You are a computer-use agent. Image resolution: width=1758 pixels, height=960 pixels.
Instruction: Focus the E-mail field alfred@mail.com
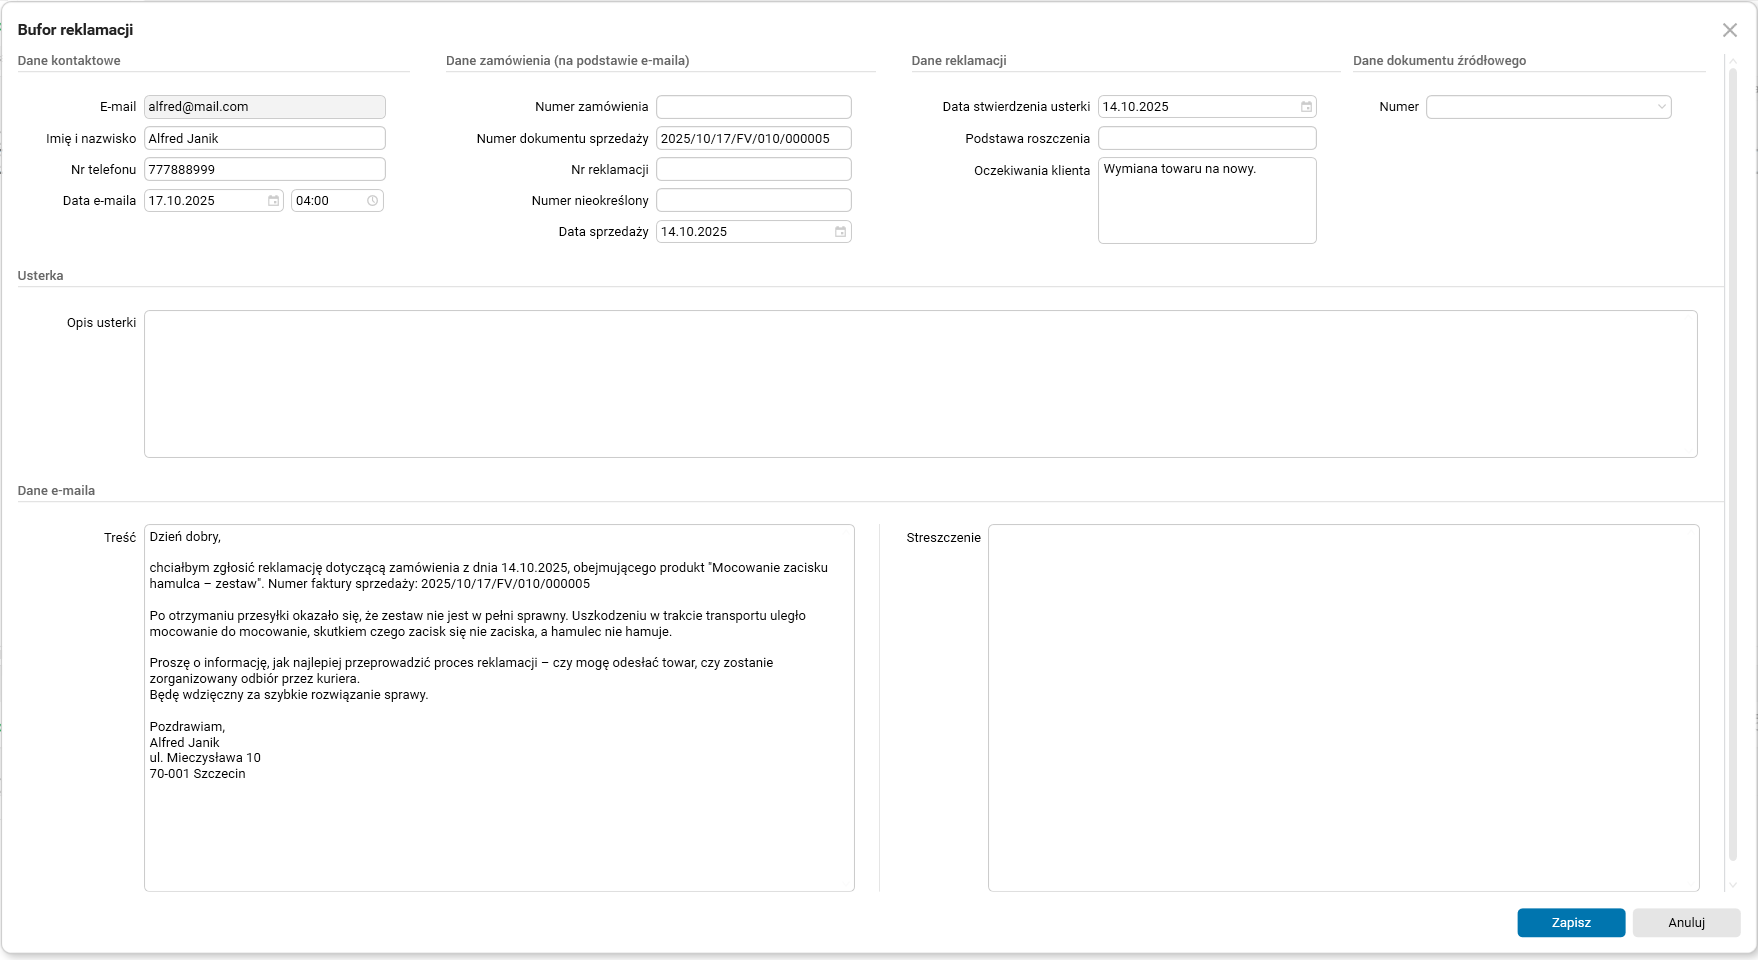(265, 107)
